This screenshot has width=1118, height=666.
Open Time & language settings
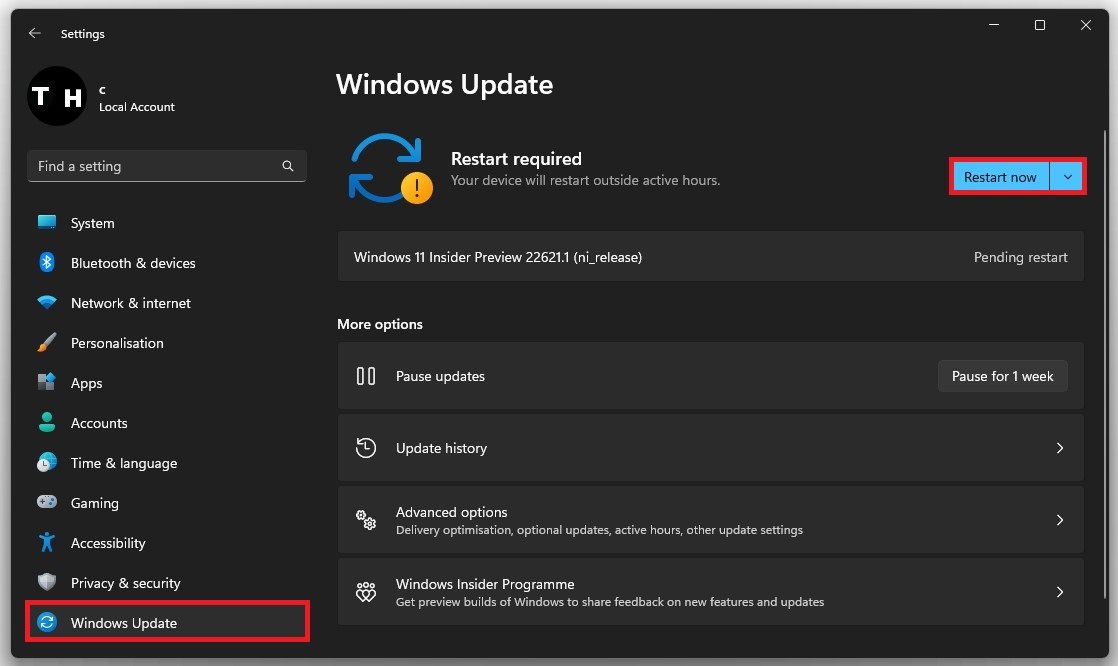(167, 463)
